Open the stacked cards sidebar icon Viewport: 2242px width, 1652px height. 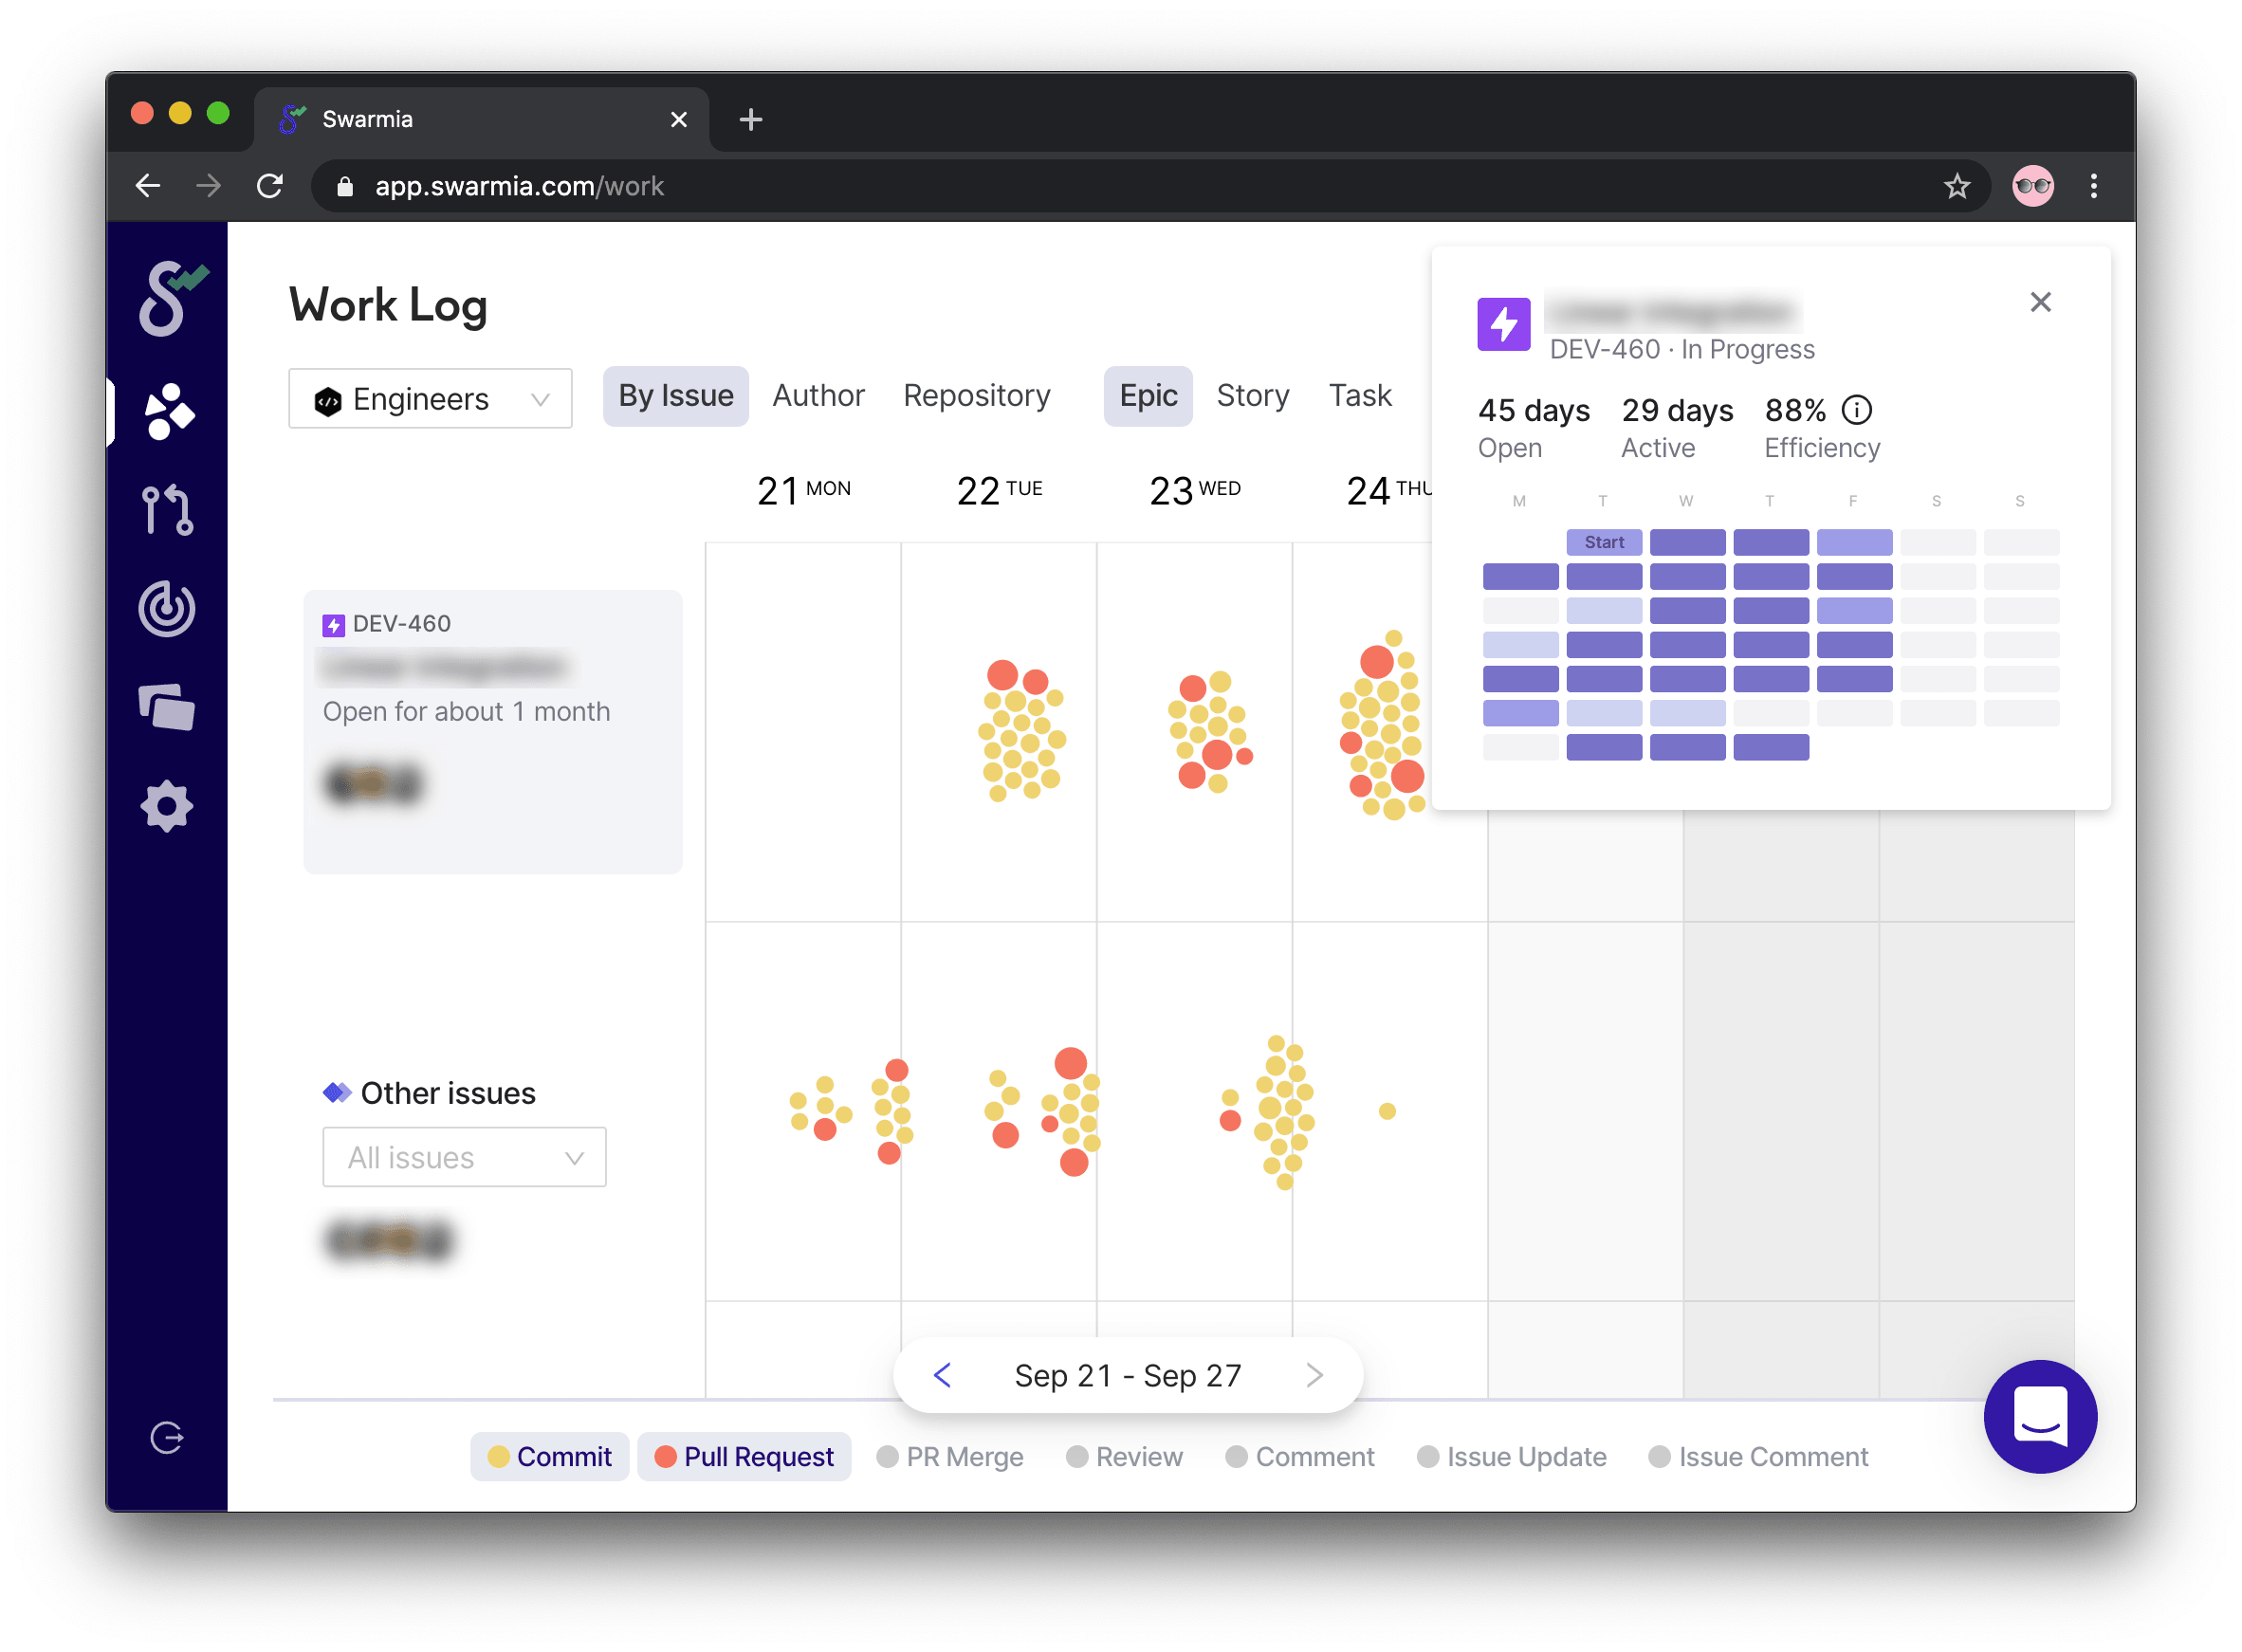pyautogui.click(x=166, y=708)
